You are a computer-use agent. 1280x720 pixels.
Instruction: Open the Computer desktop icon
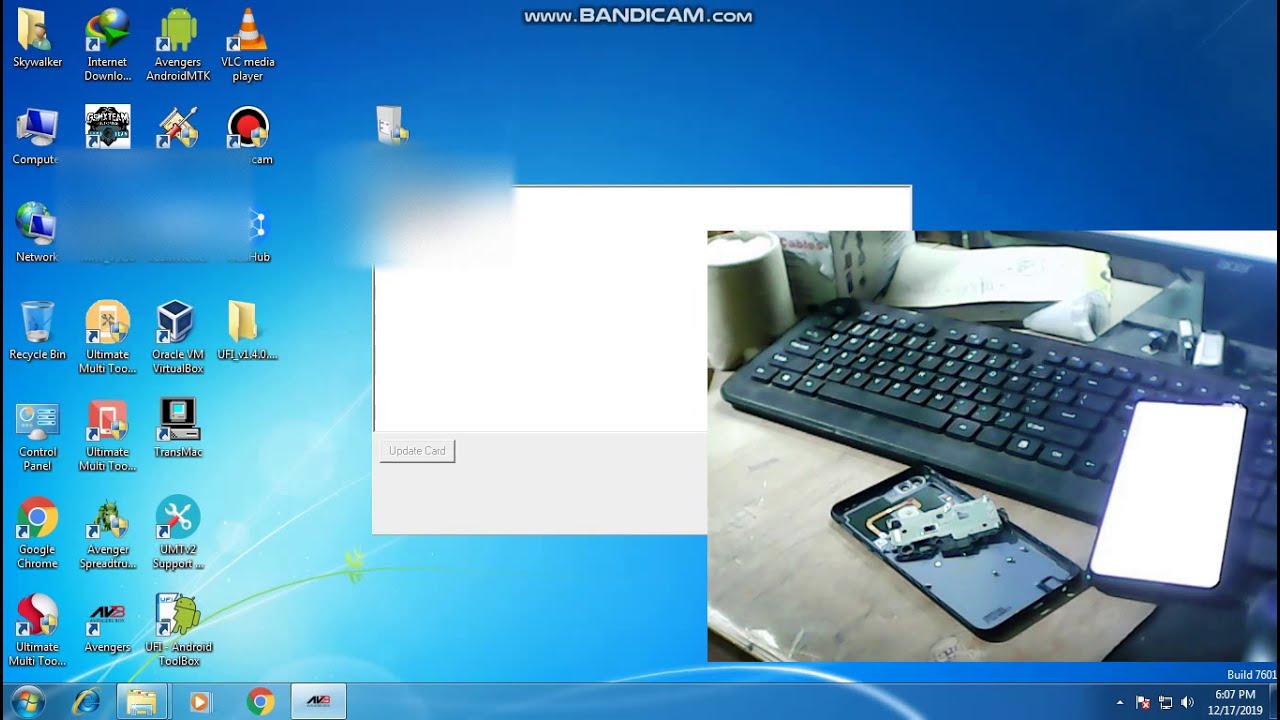[x=37, y=136]
